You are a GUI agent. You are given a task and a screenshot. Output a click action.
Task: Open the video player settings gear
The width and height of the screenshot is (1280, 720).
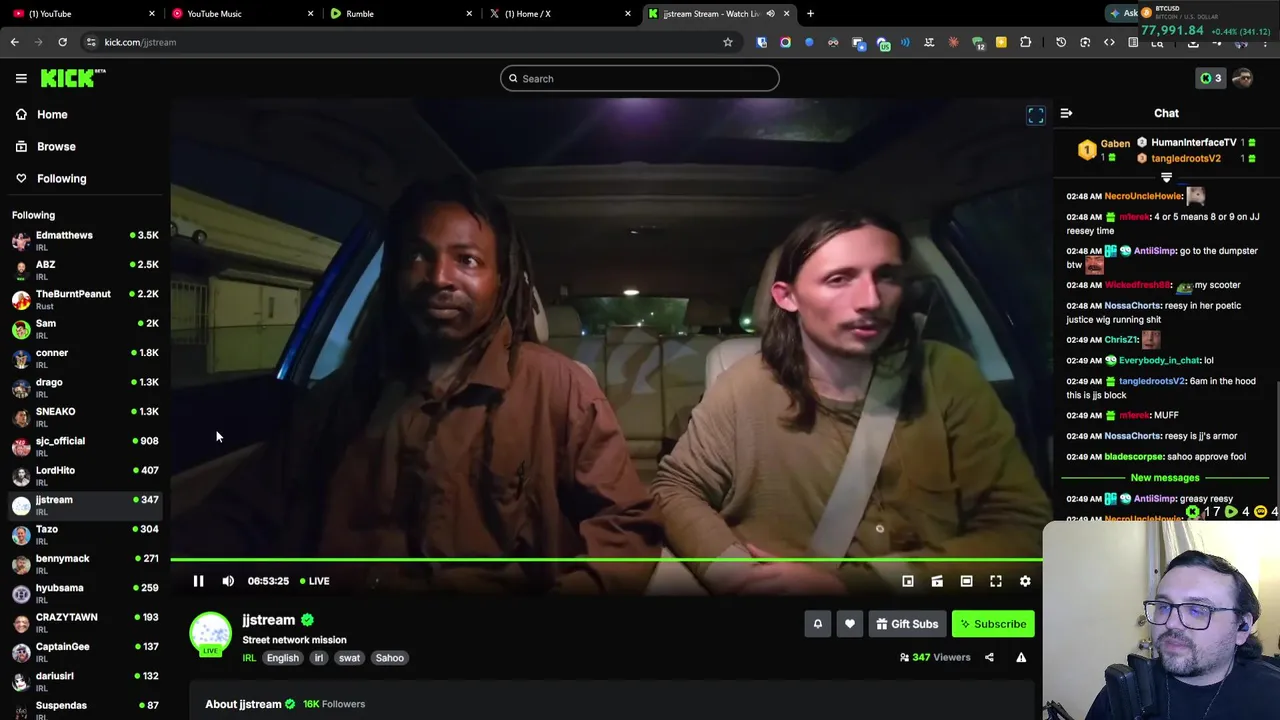[1025, 581]
